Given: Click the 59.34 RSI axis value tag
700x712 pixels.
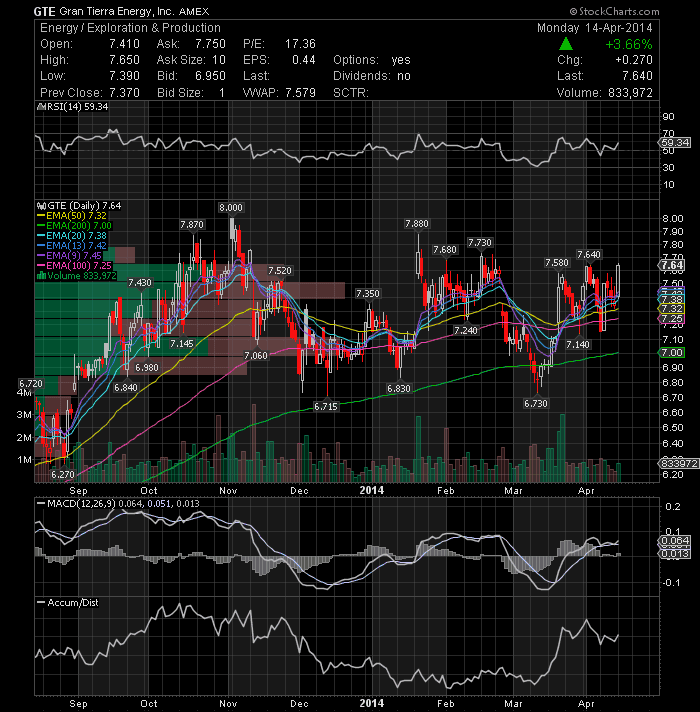Looking at the screenshot, I should tap(675, 143).
